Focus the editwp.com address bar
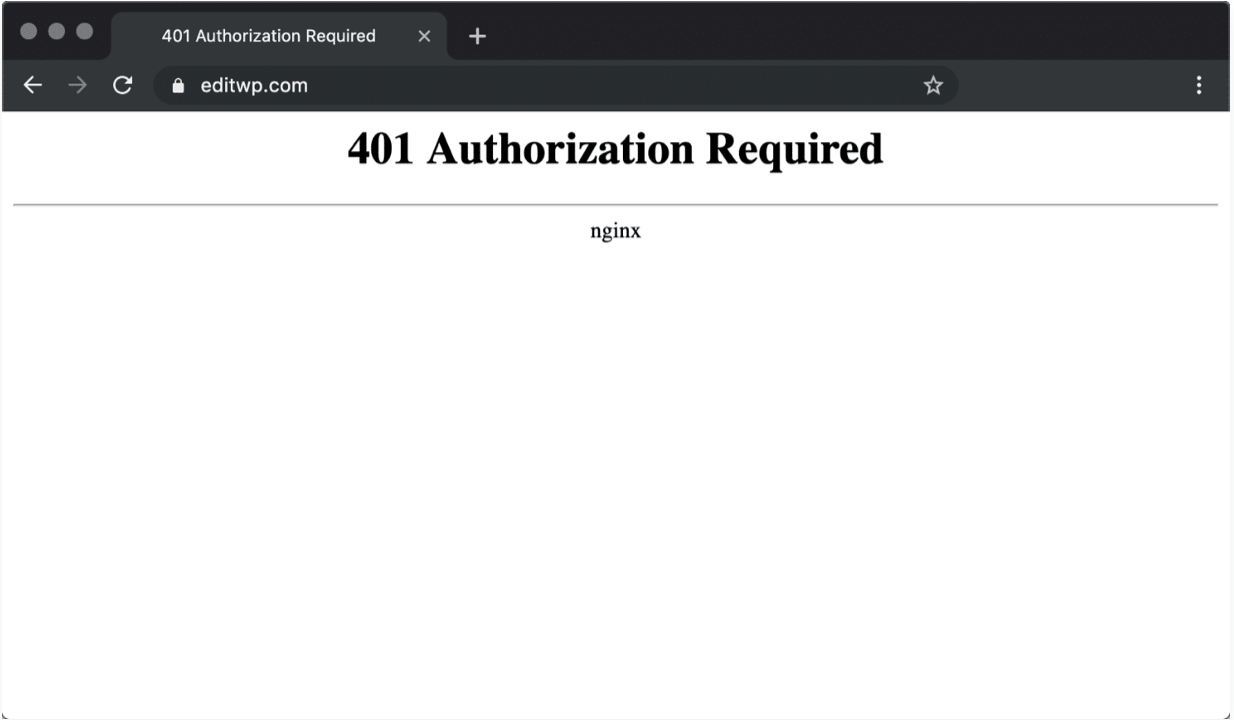Viewport: 1234px width, 720px height. [x=555, y=86]
